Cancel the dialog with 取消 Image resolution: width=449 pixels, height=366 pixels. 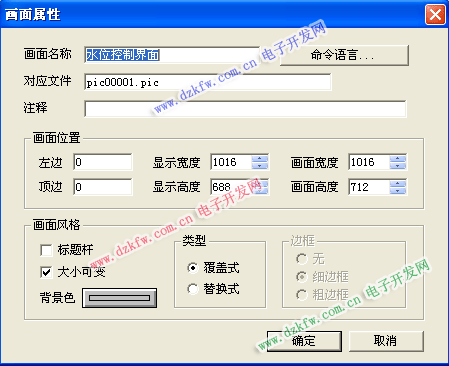(x=386, y=341)
